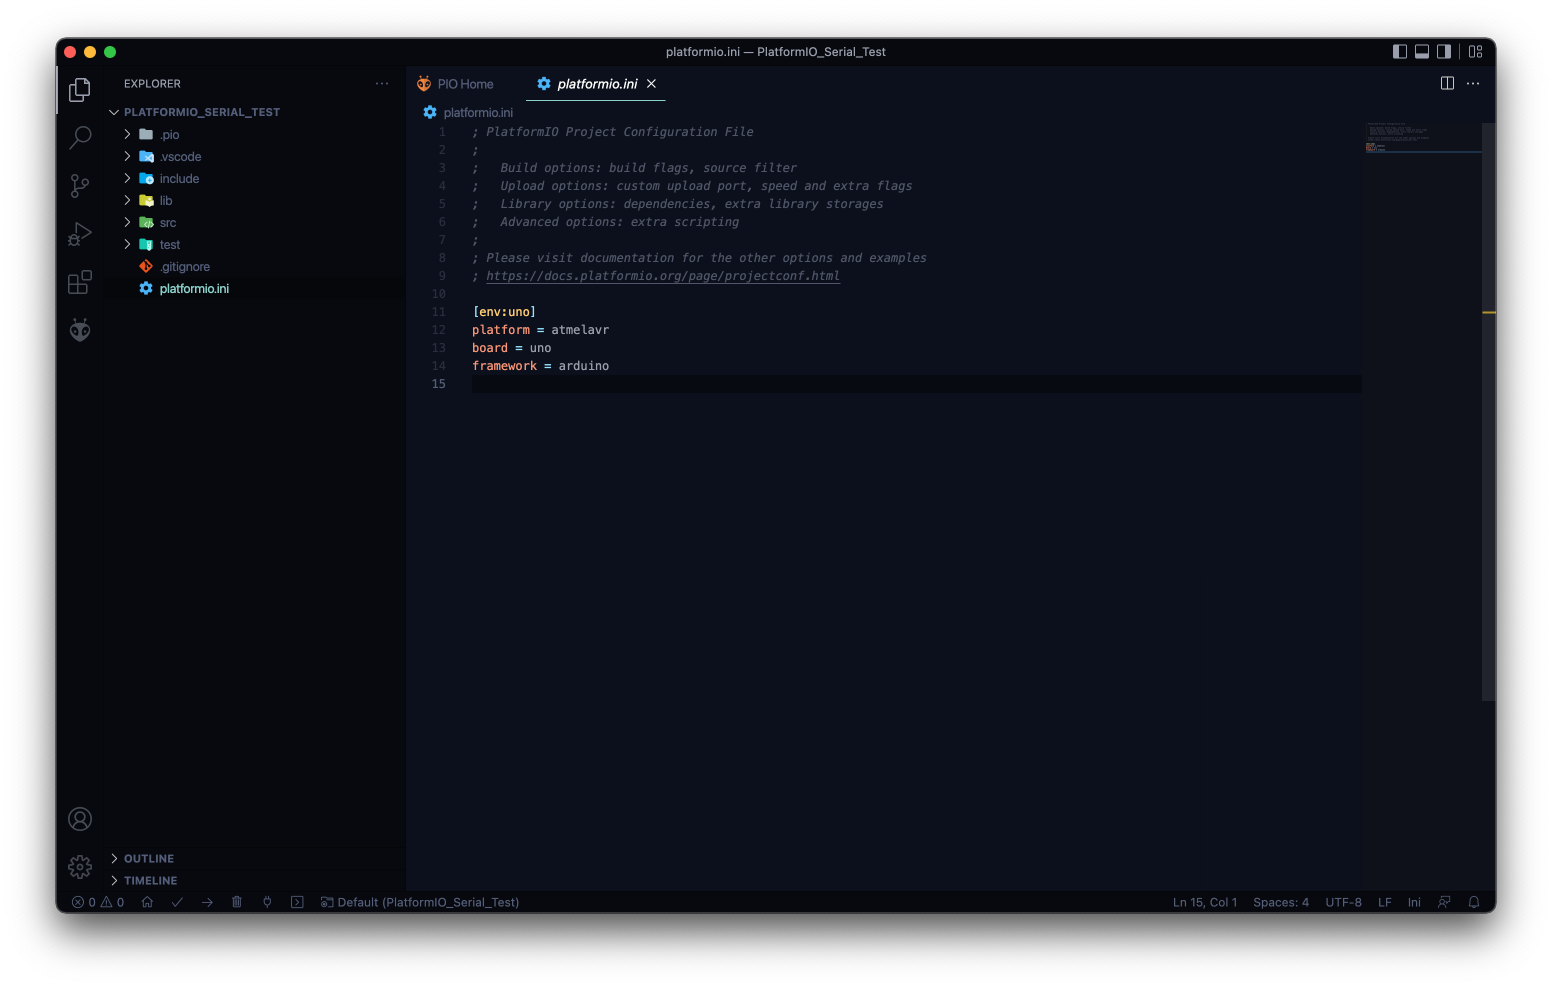This screenshot has width=1552, height=987.
Task: Click the PlatformIO Upload arrow icon
Action: [x=207, y=902]
